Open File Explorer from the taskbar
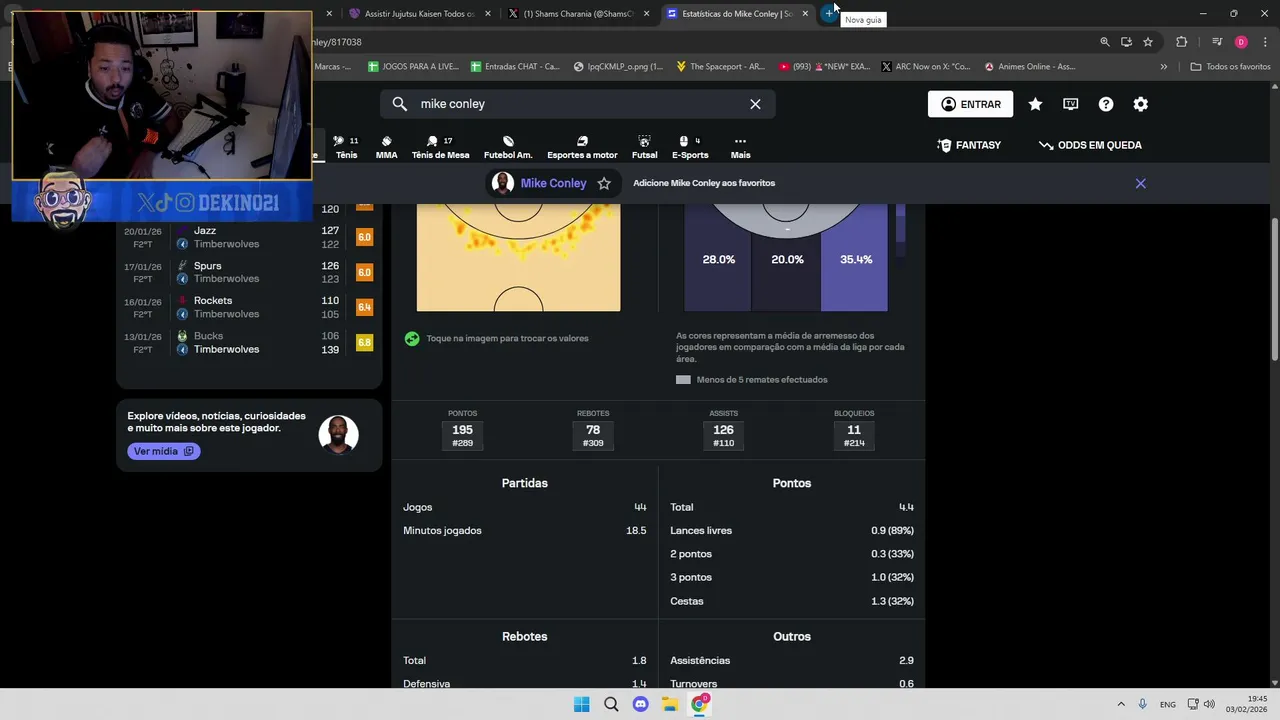 point(670,704)
